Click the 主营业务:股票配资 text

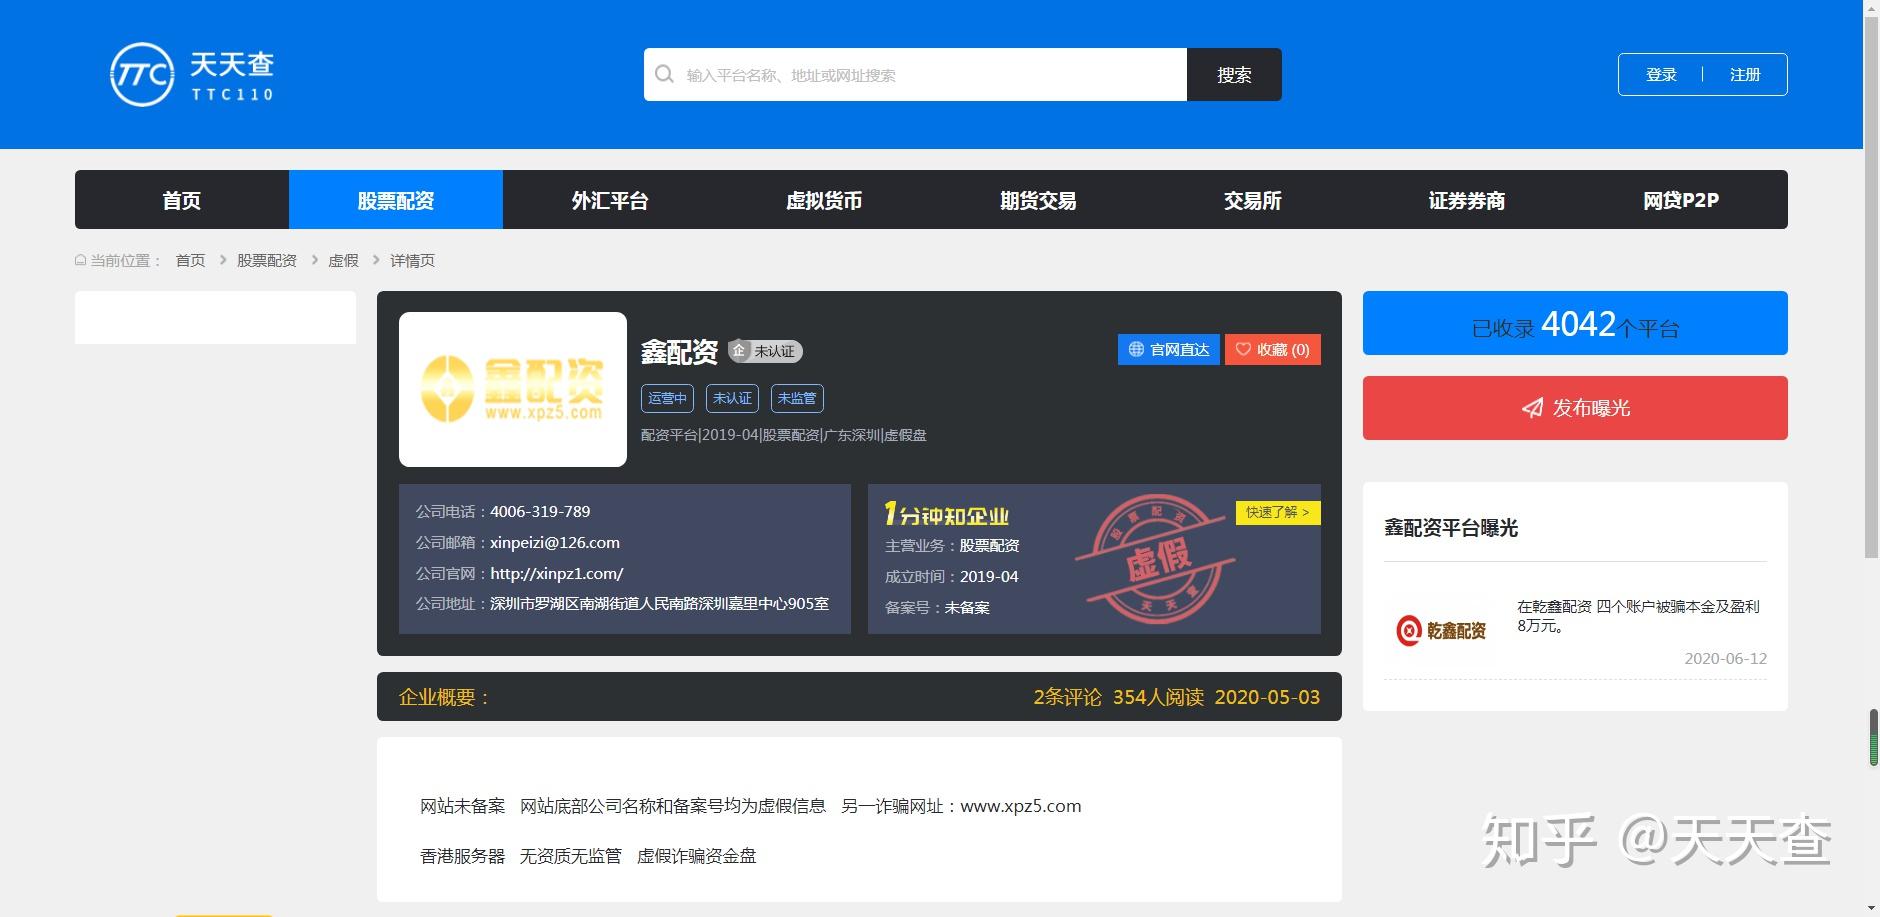tap(952, 545)
